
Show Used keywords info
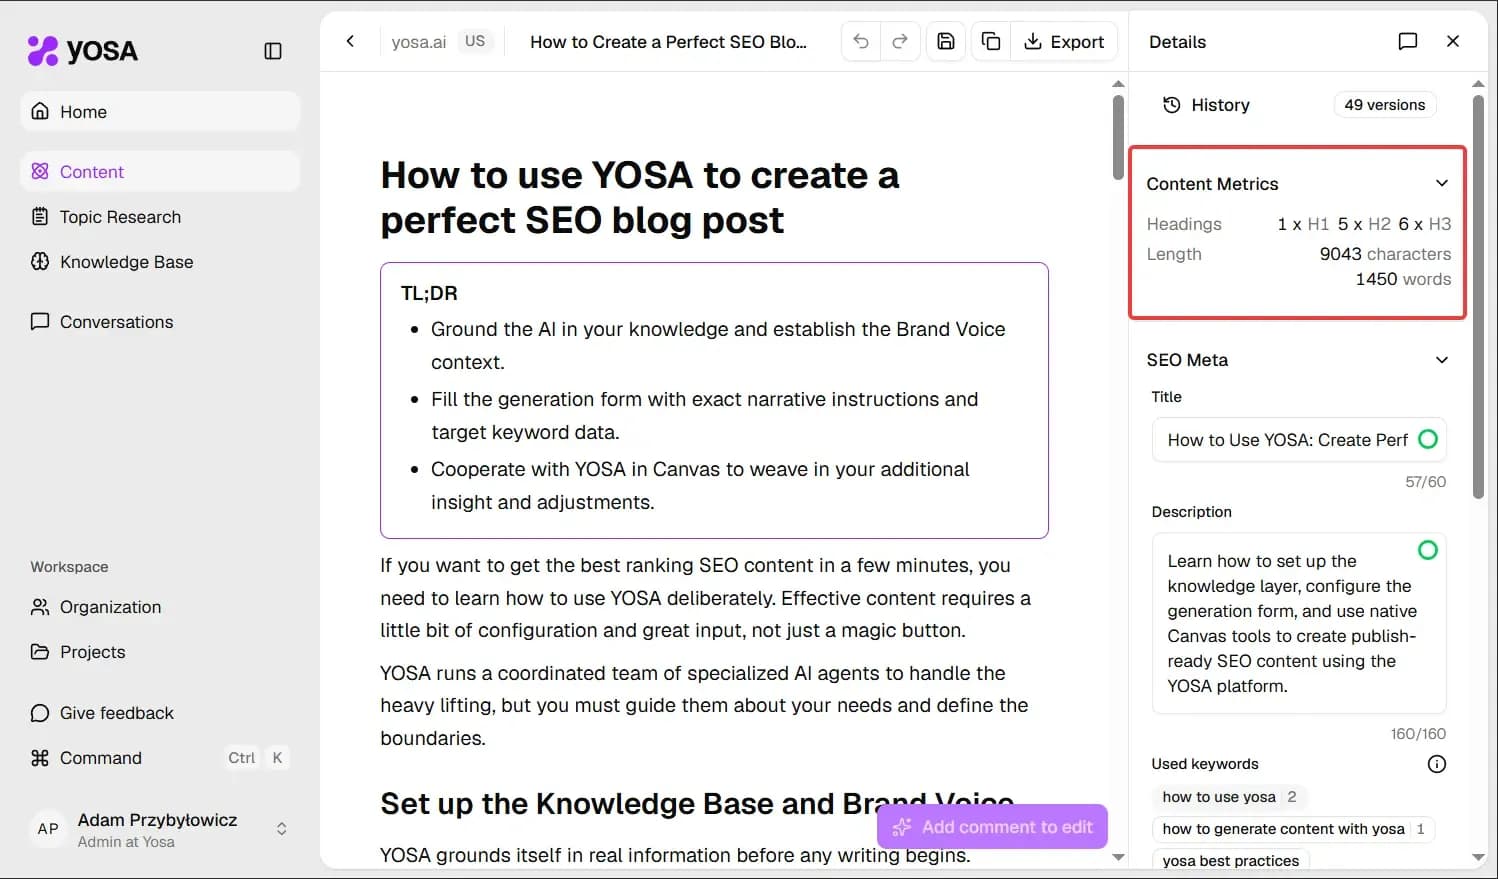point(1437,764)
